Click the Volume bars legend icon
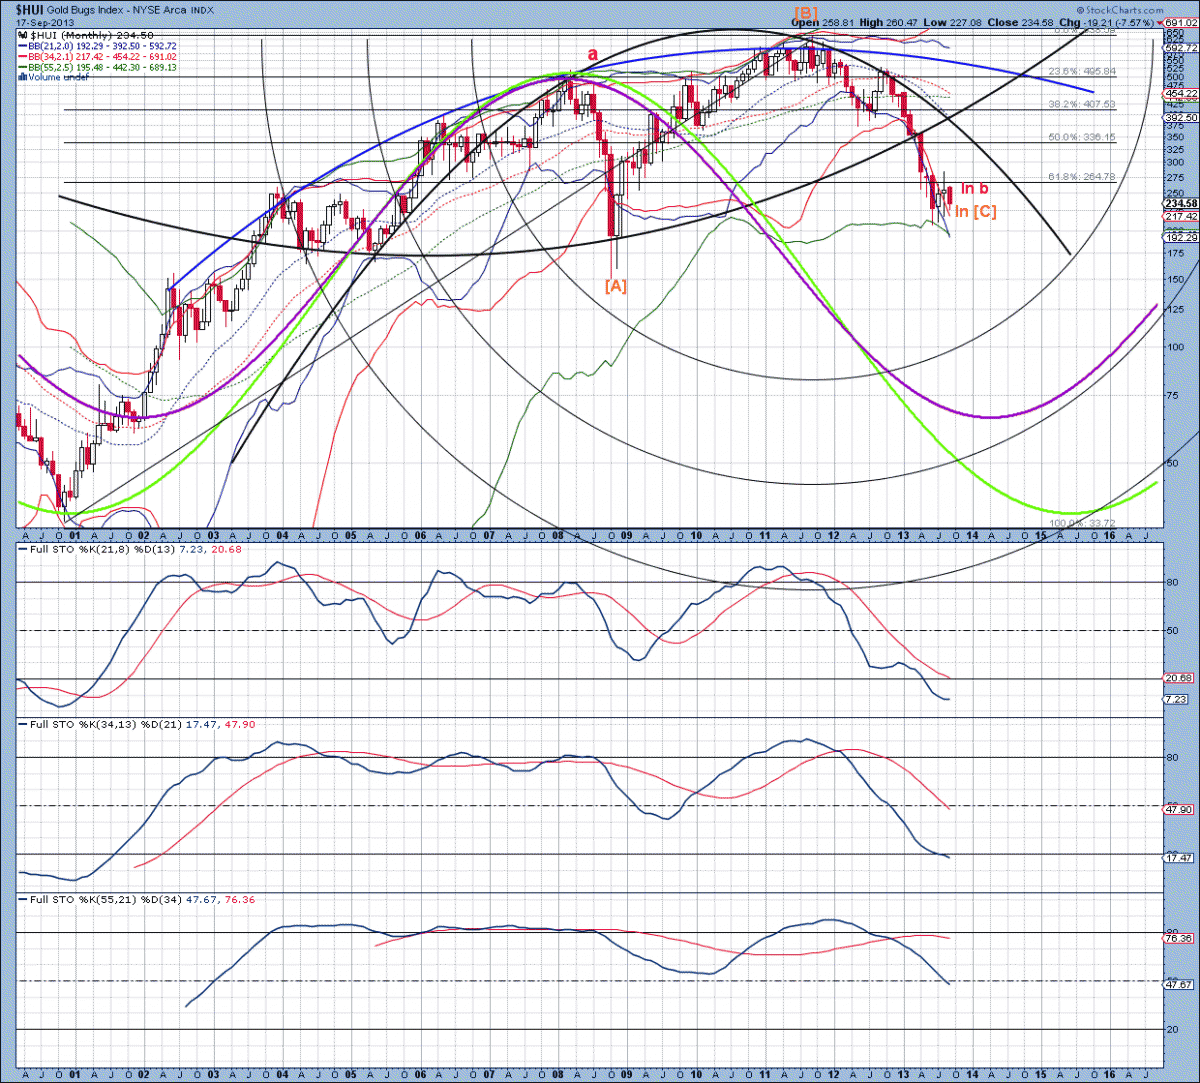Viewport: 1200px width, 1083px height. [x=23, y=75]
